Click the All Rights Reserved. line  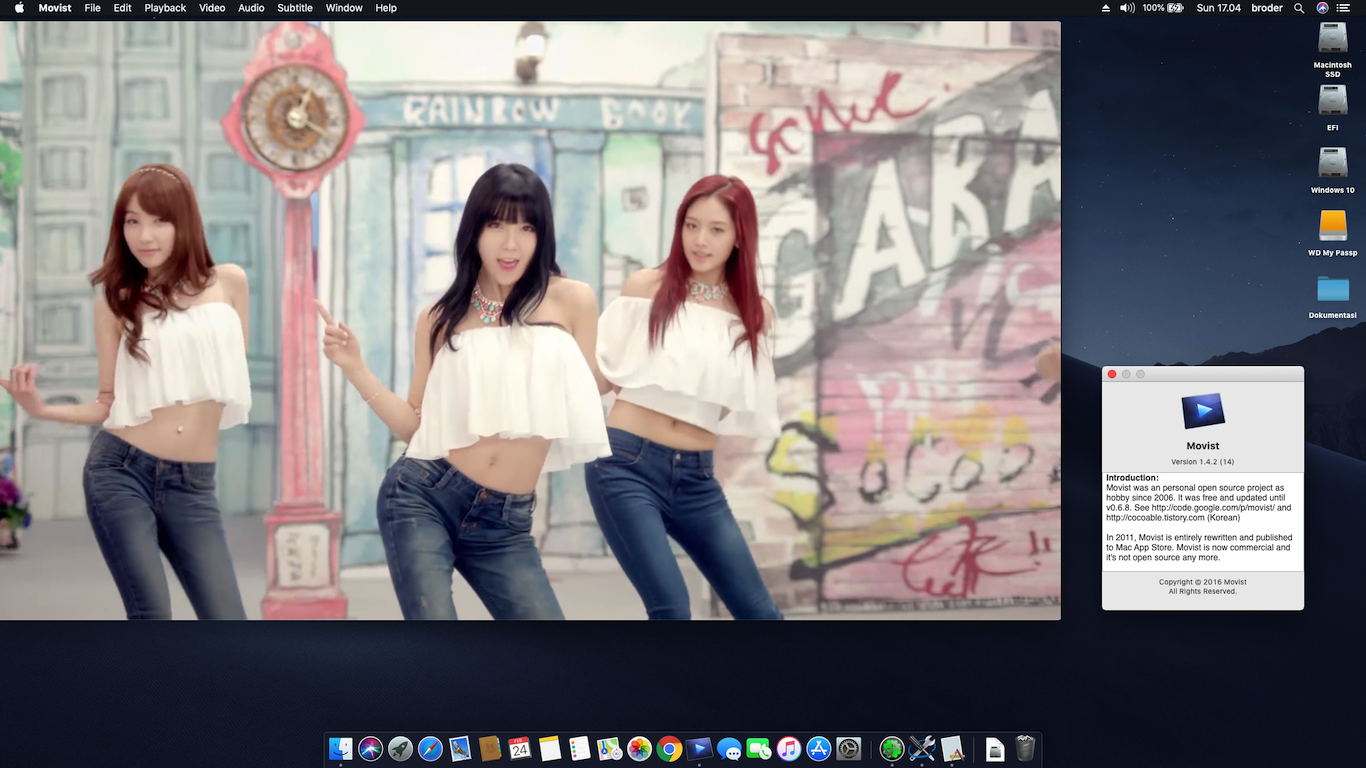click(1203, 591)
